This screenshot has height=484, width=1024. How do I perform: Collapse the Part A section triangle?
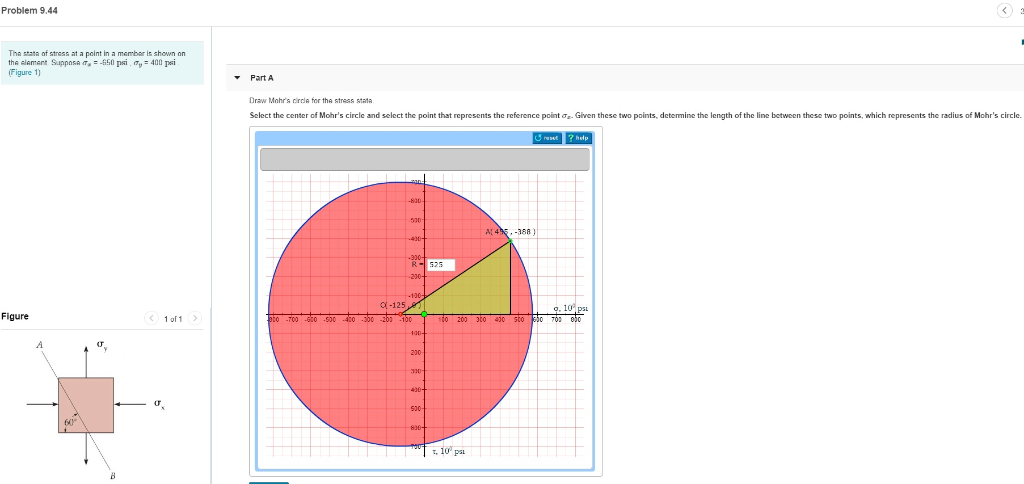click(x=237, y=78)
